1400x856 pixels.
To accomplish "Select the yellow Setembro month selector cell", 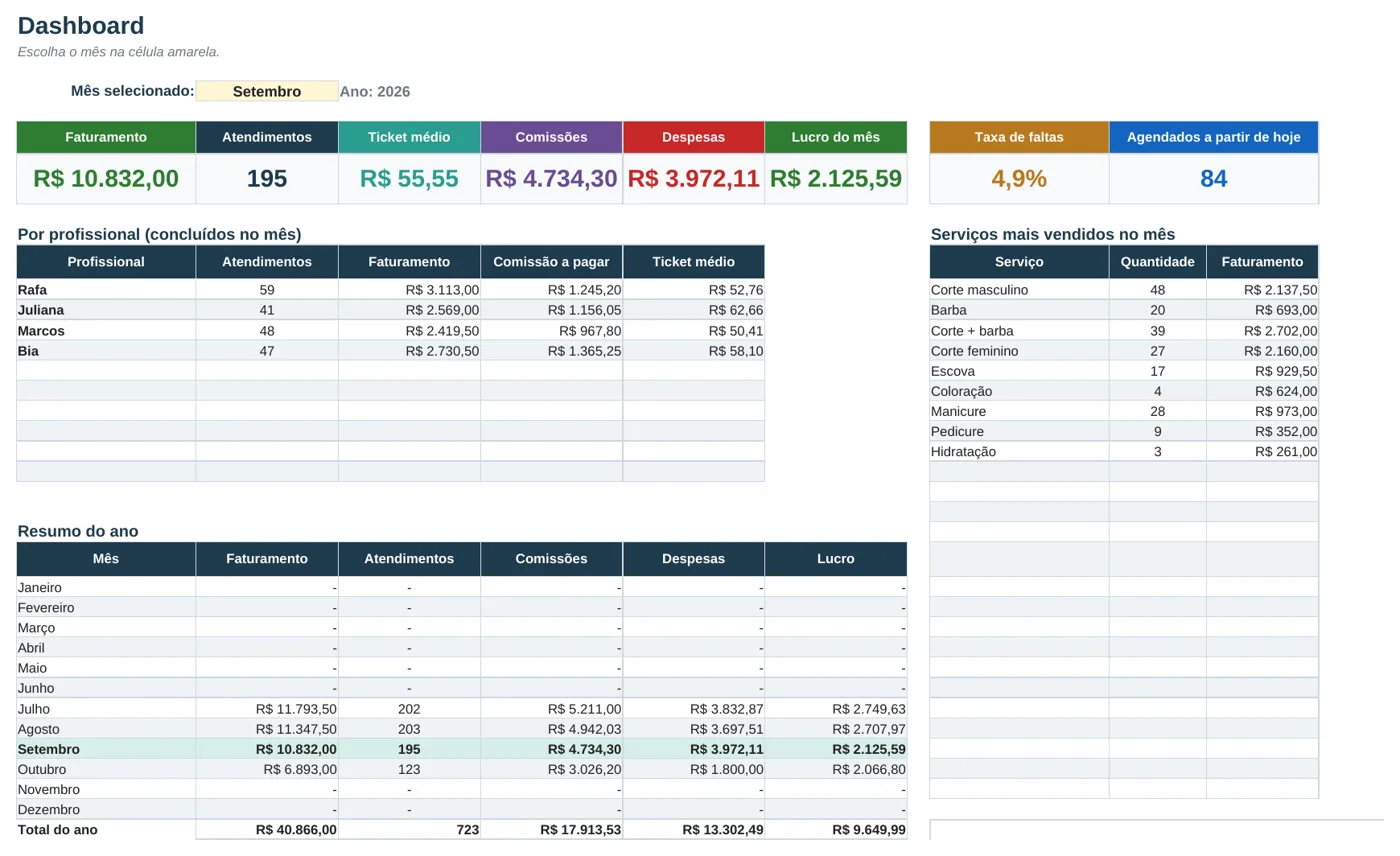I will coord(267,91).
